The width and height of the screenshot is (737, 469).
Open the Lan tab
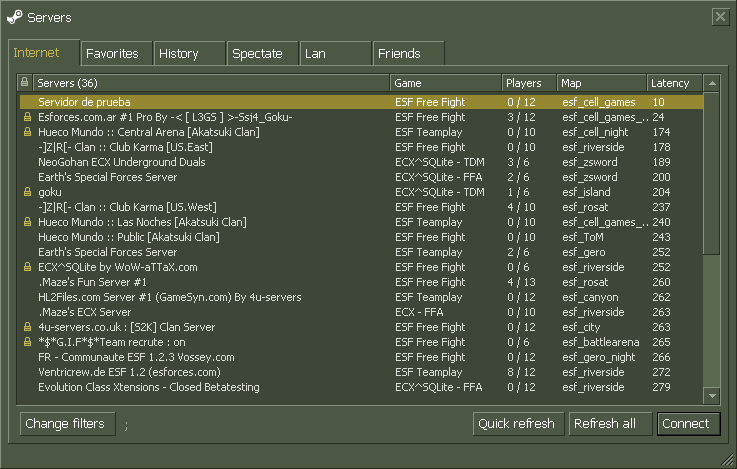click(335, 54)
